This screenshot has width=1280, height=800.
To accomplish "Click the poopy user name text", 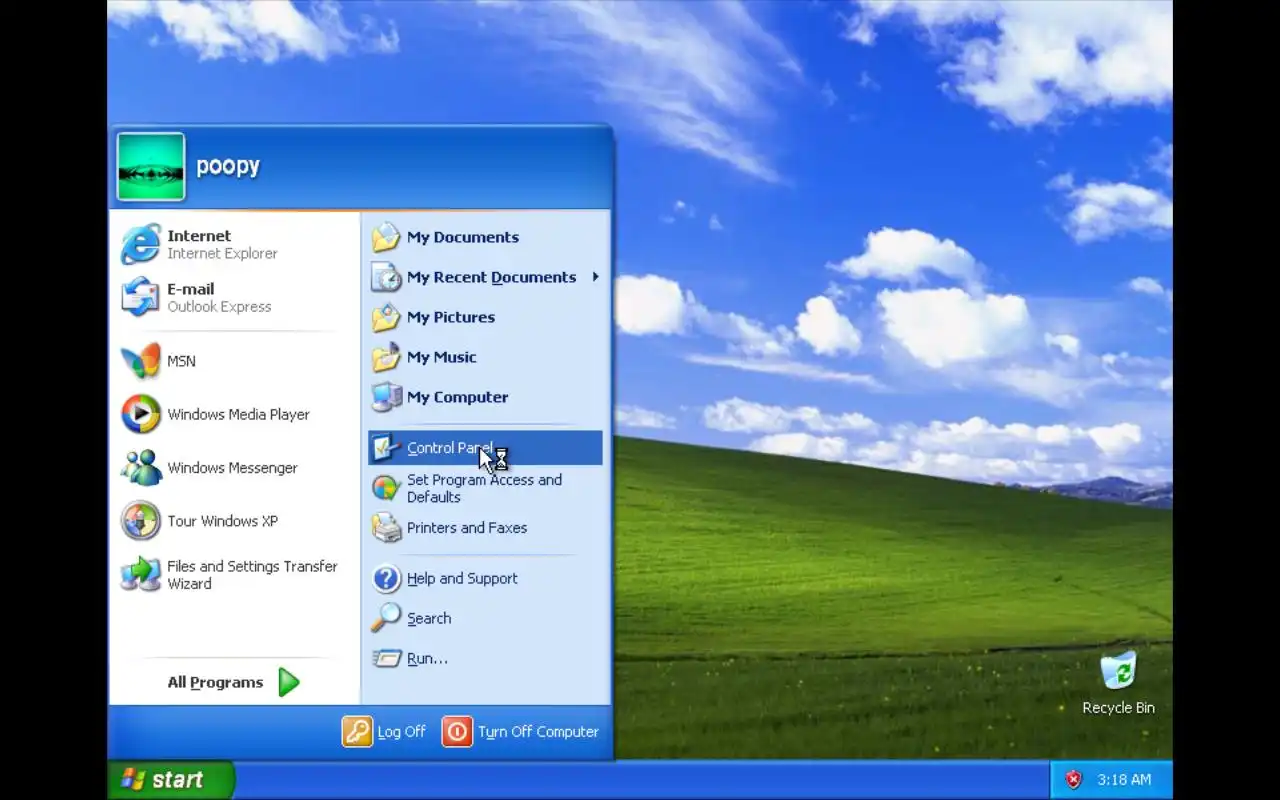I will click(228, 166).
